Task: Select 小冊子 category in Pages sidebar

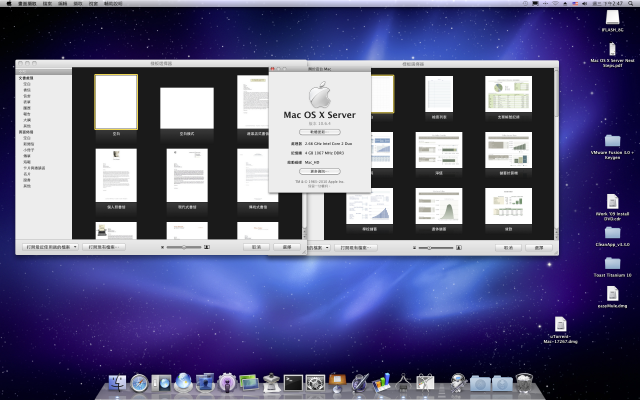Action: click(28, 150)
